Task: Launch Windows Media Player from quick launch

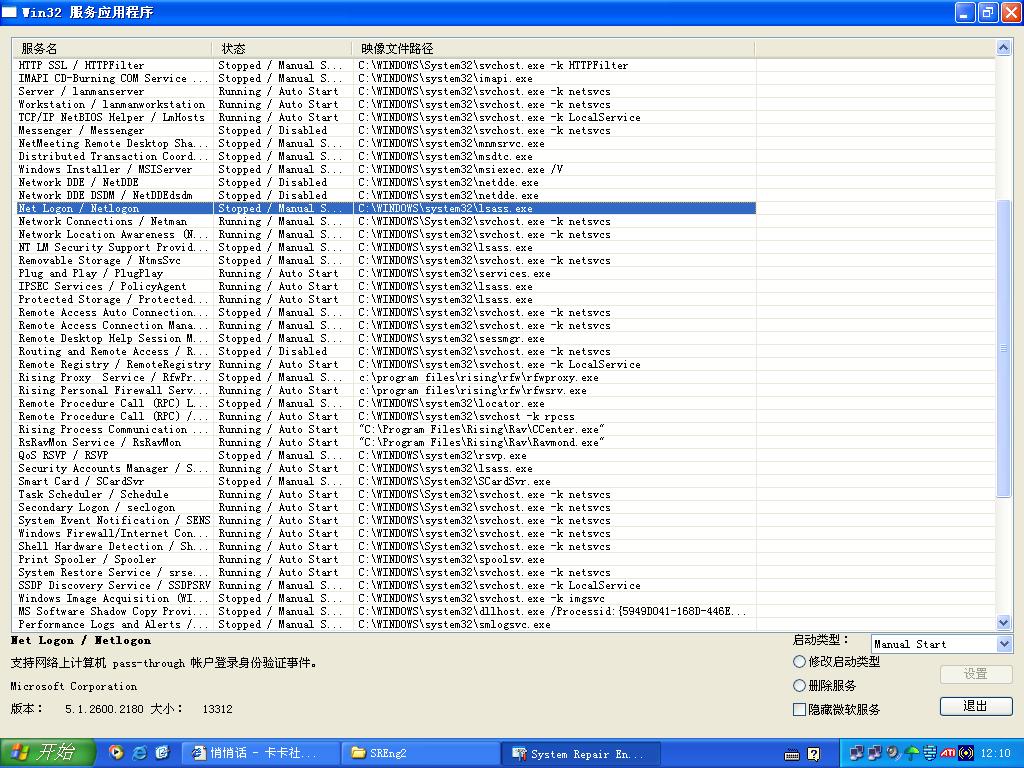Action: [116, 753]
